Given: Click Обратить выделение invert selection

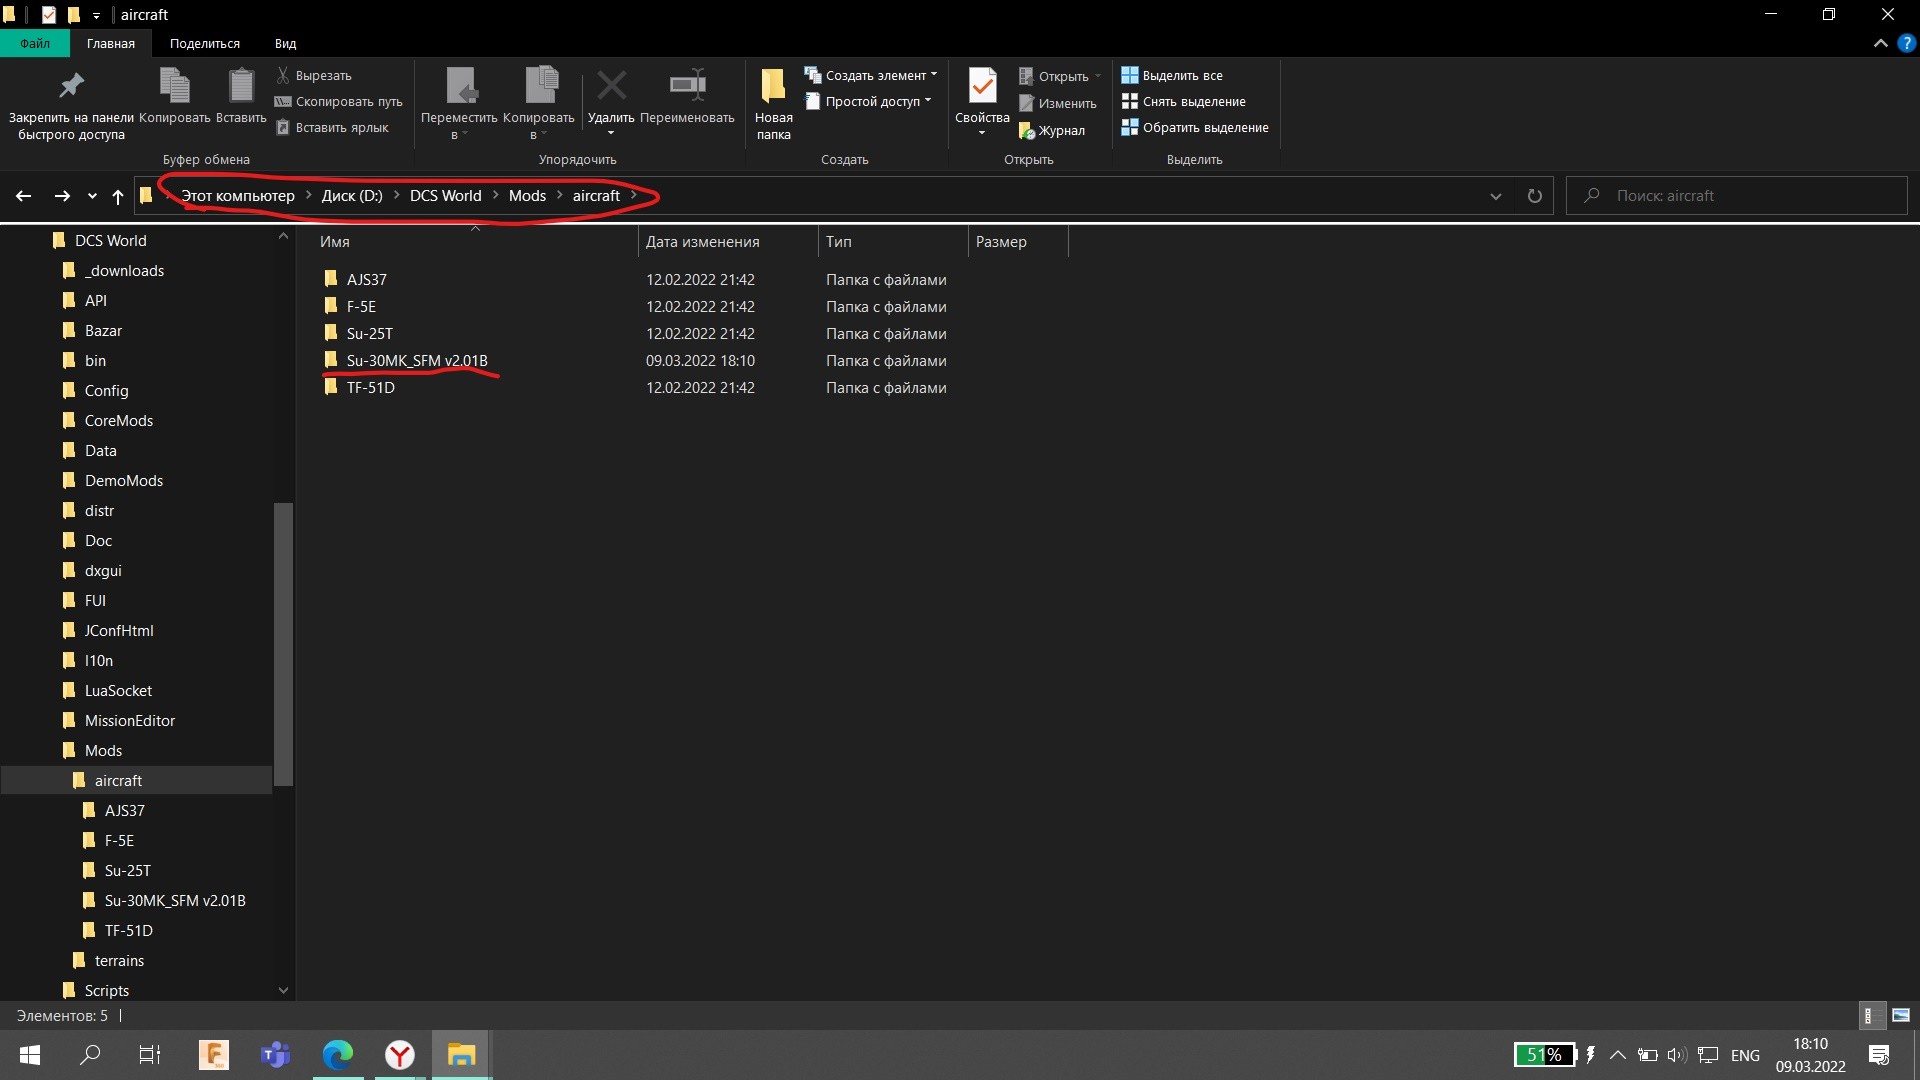Looking at the screenshot, I should pos(1195,127).
